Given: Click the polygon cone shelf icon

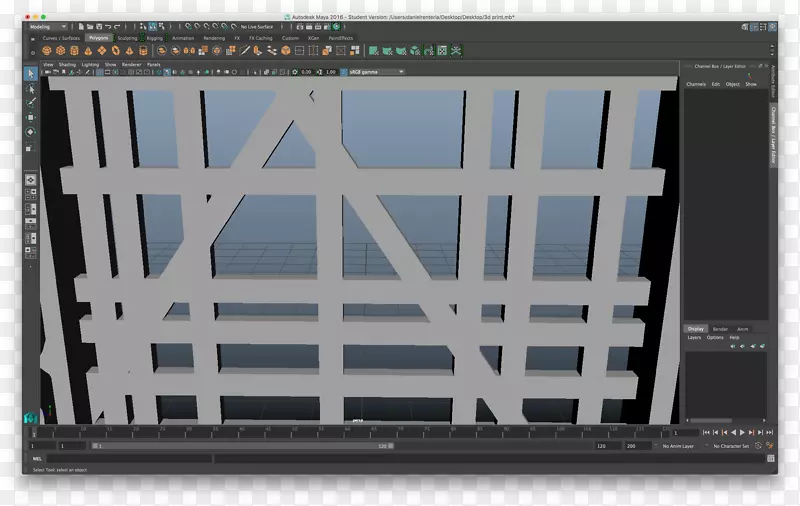Looking at the screenshot, I should 87,50.
